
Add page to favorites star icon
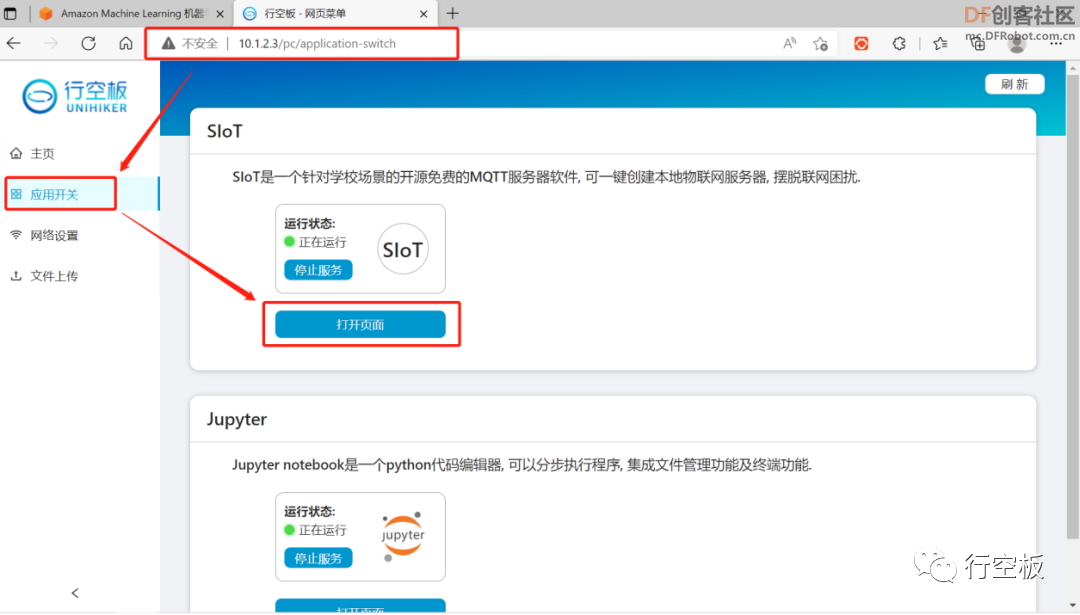(820, 43)
